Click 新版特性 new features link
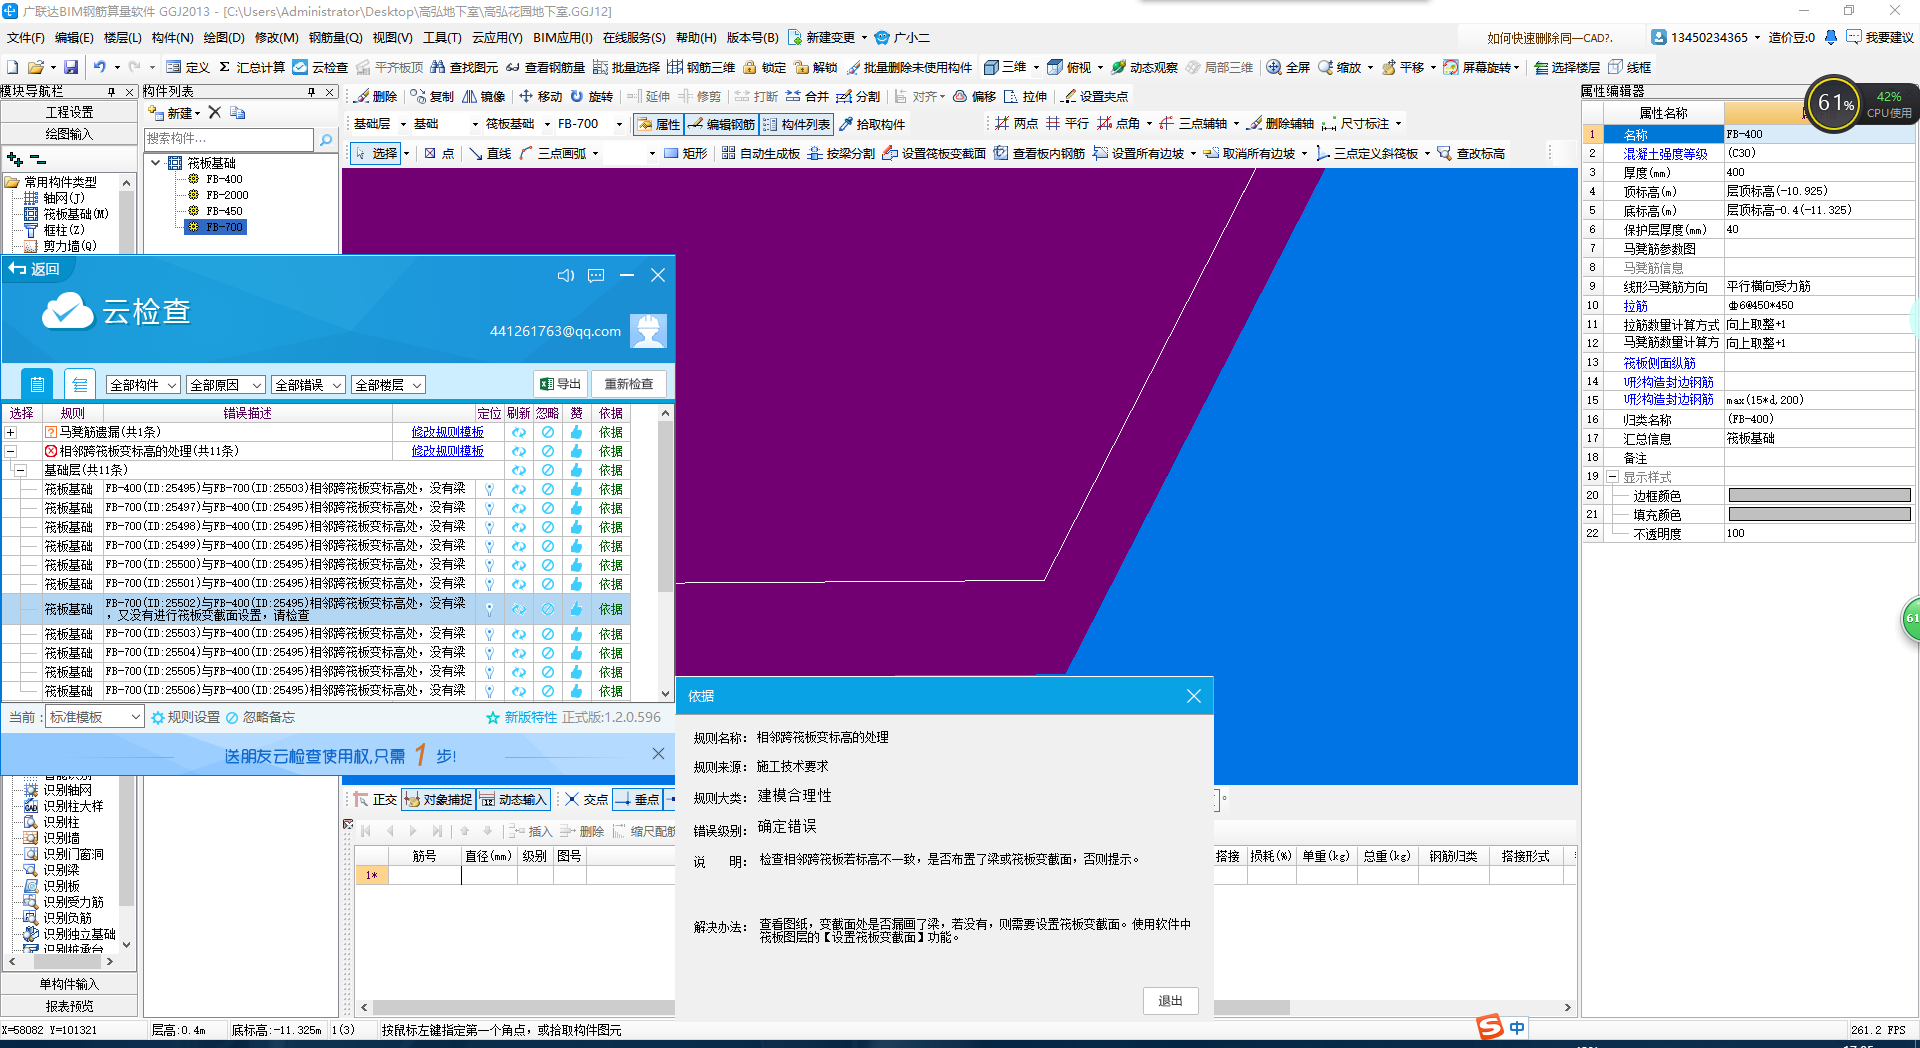 coord(521,717)
